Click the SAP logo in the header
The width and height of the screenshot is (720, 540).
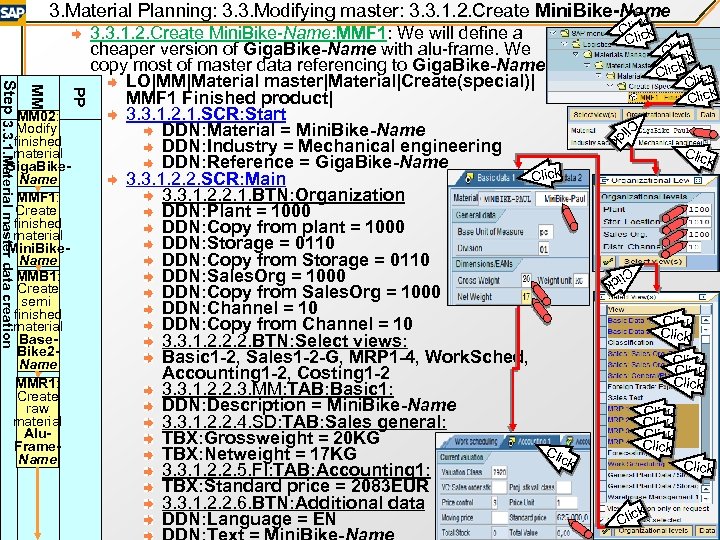[x=10, y=12]
